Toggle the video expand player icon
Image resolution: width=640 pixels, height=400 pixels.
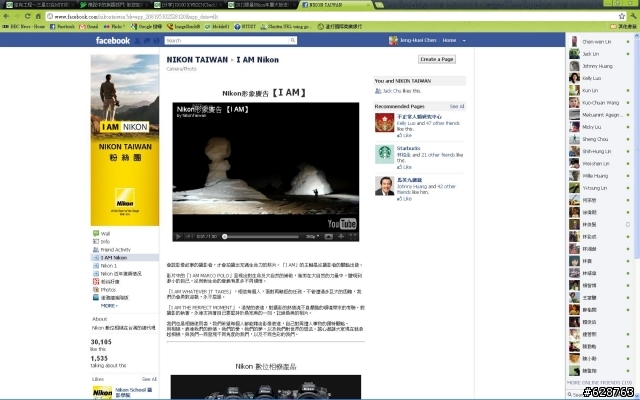[329, 236]
